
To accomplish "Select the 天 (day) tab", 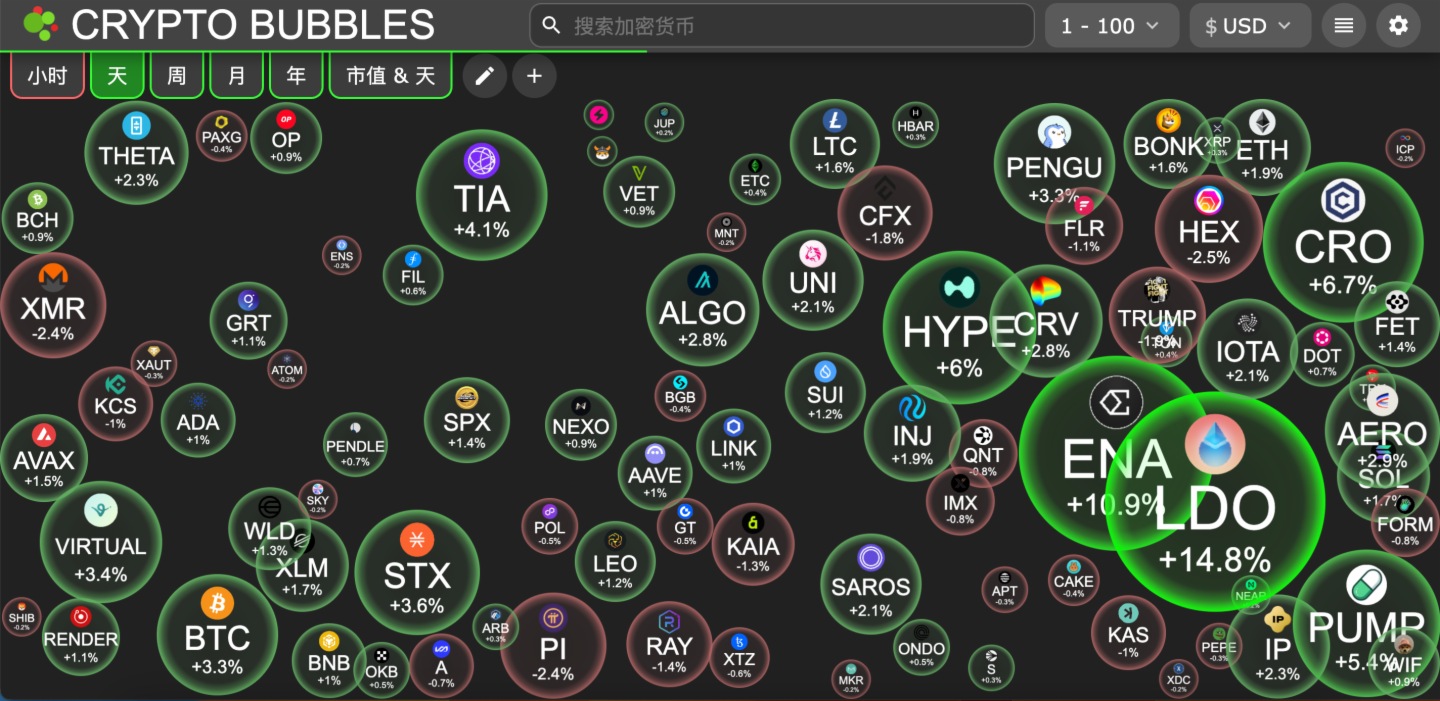I will pyautogui.click(x=117, y=76).
